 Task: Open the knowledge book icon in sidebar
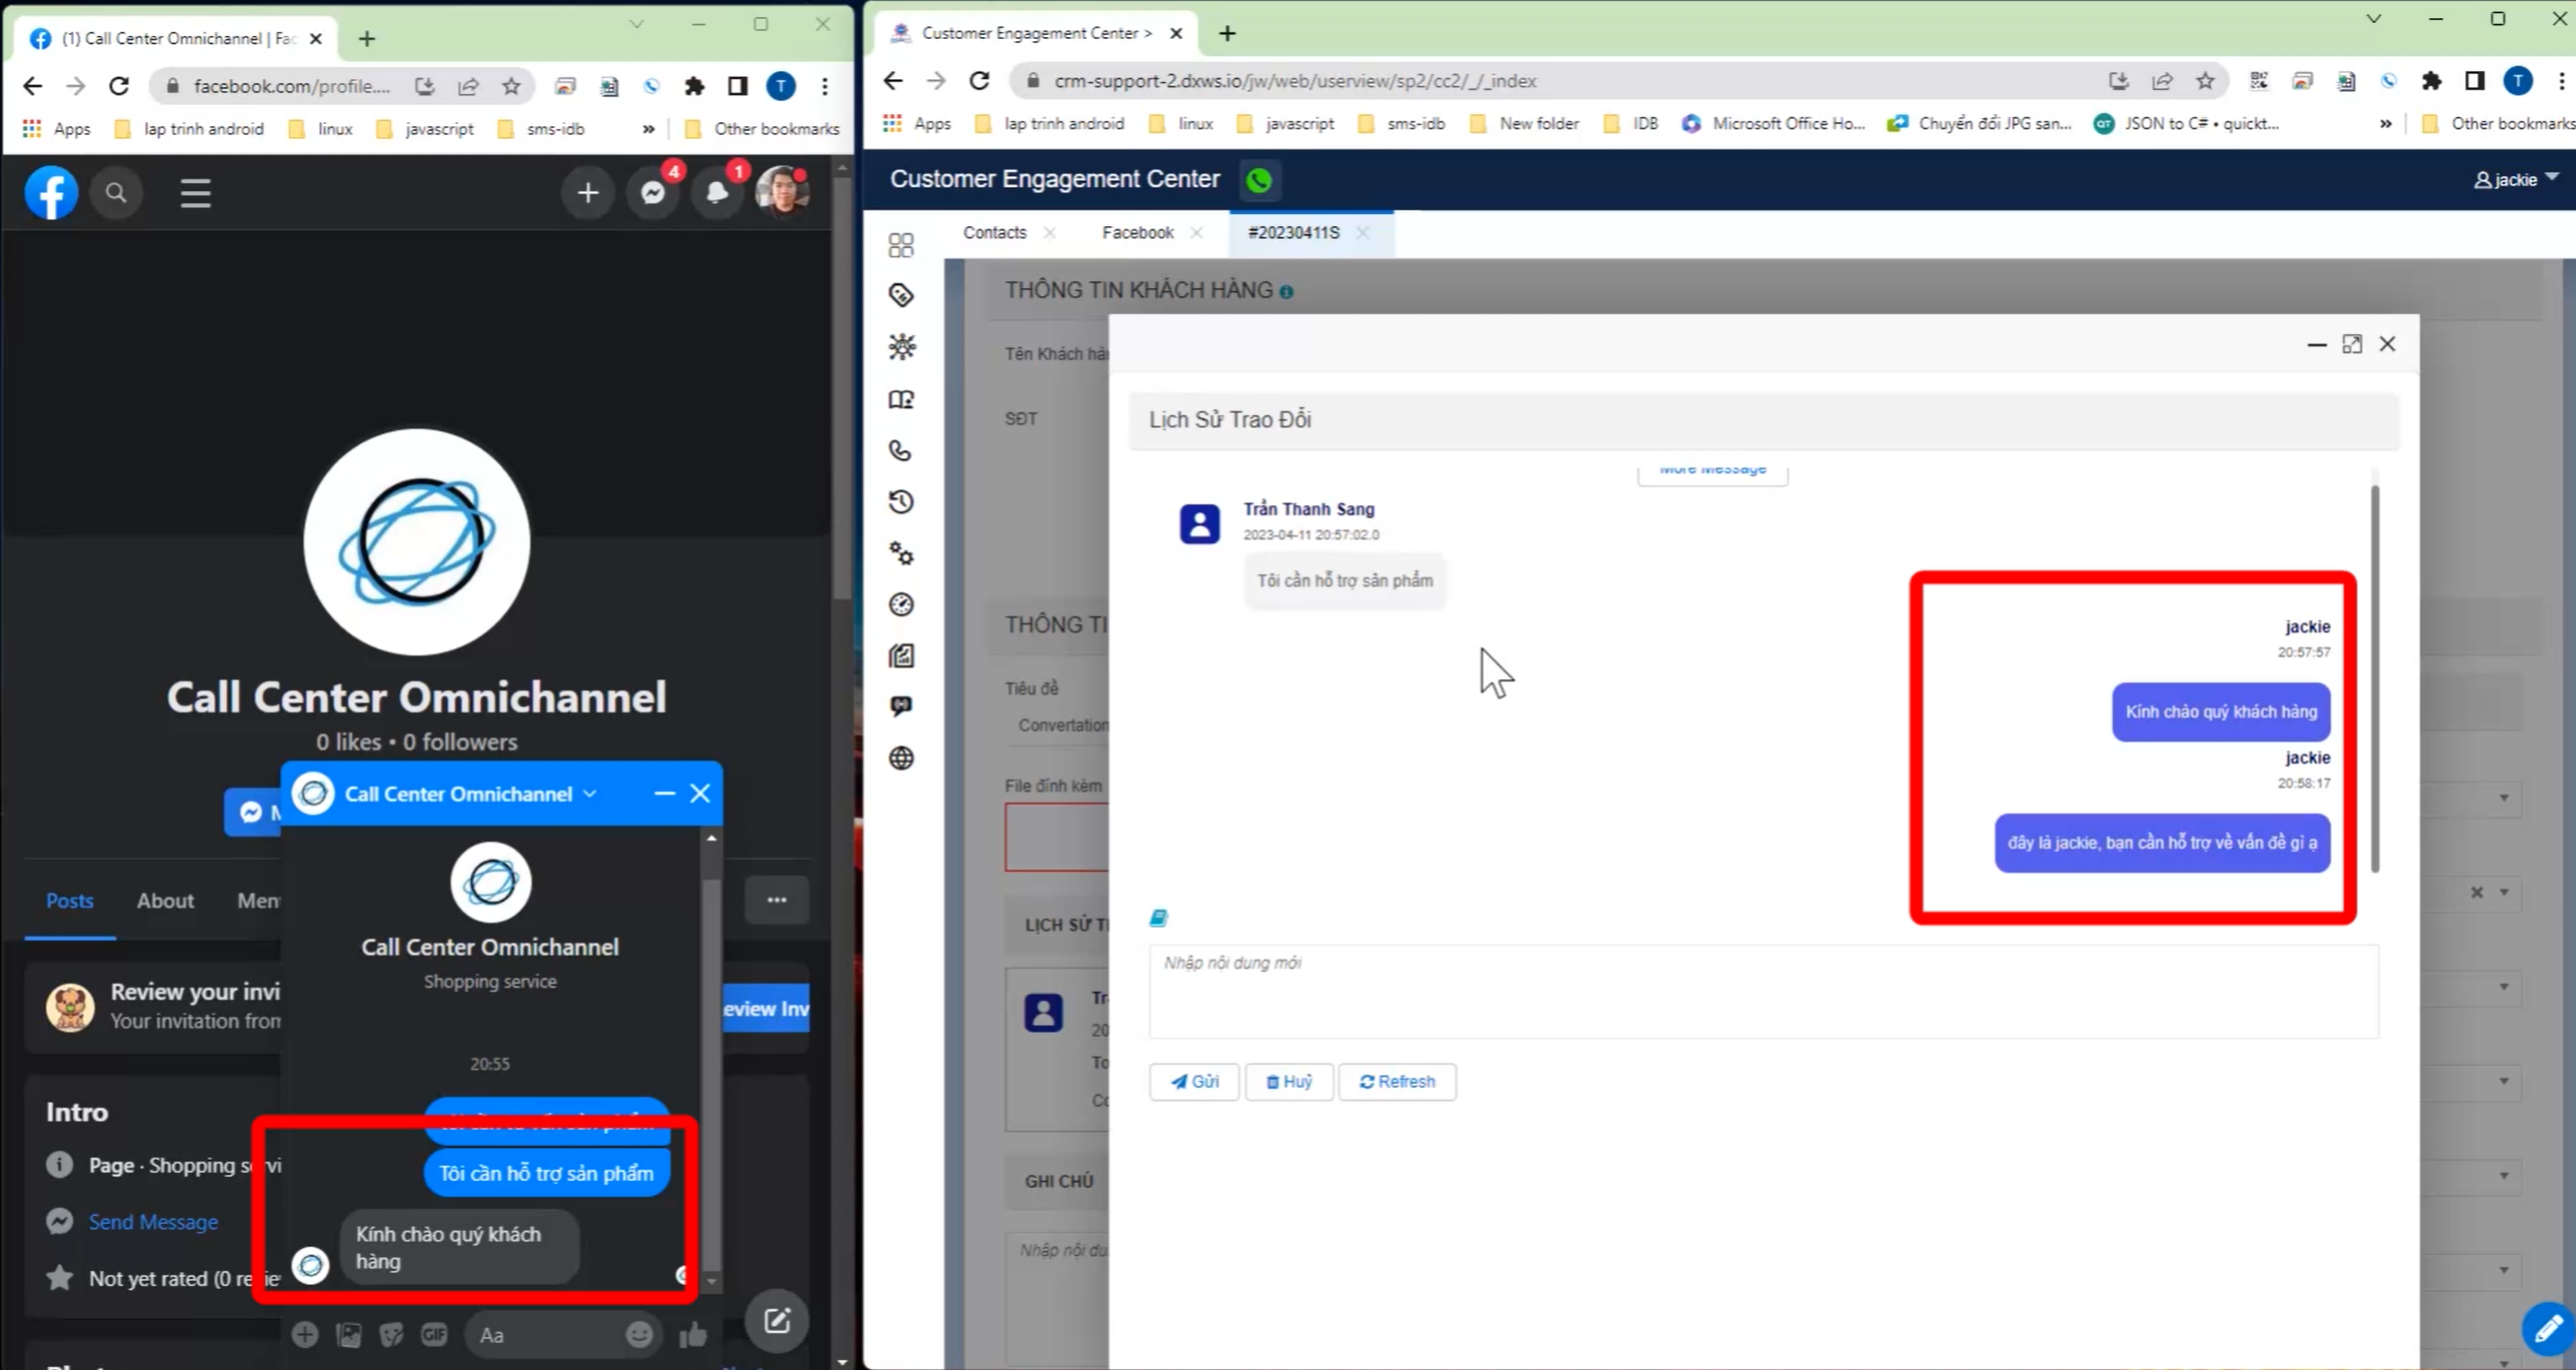(900, 399)
